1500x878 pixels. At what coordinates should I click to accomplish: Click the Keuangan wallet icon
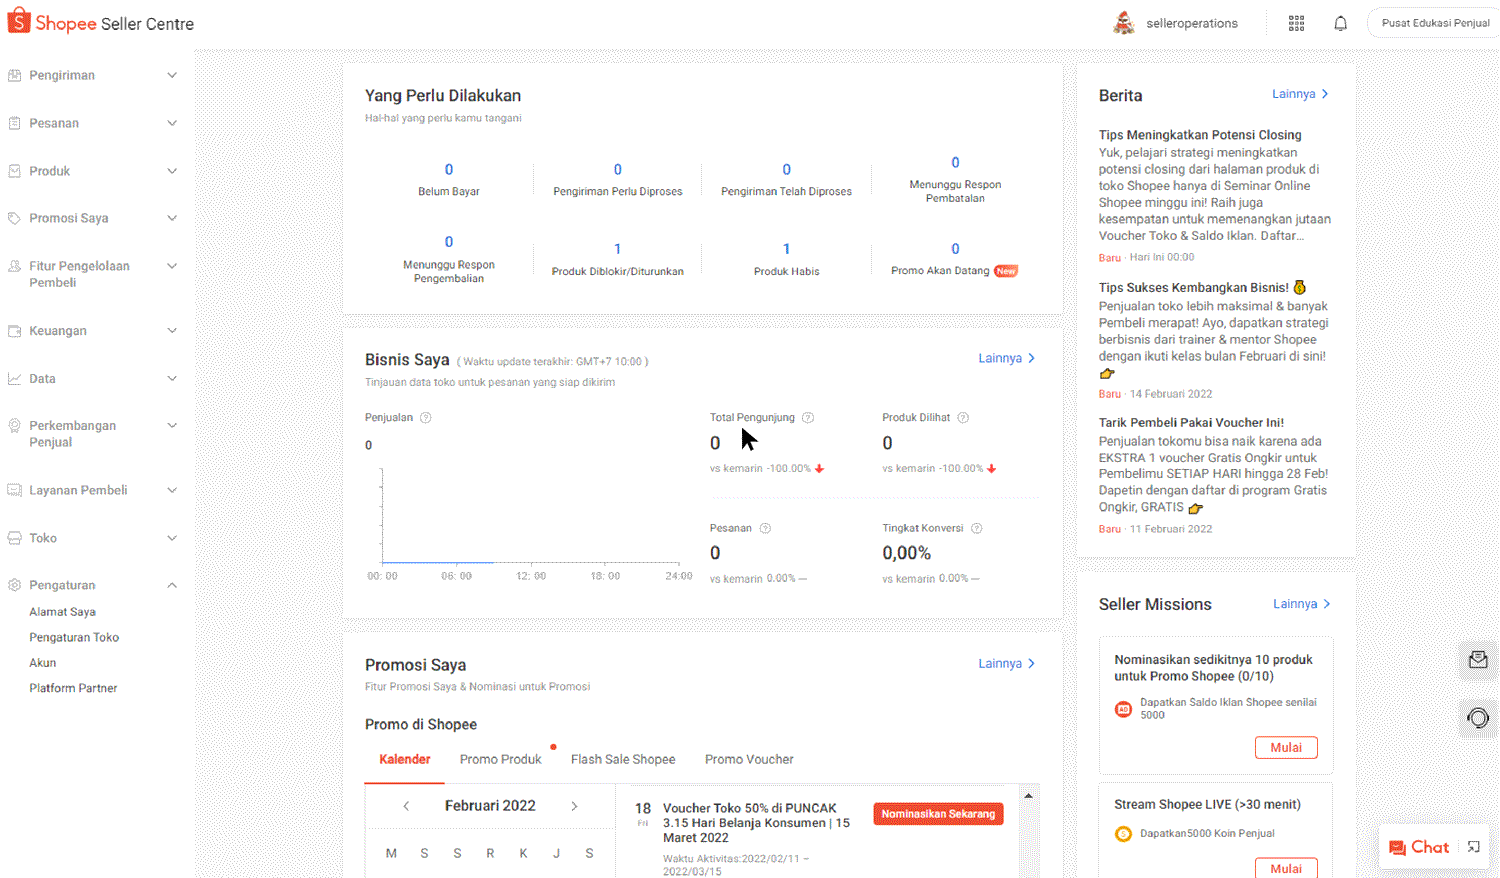[x=15, y=331]
